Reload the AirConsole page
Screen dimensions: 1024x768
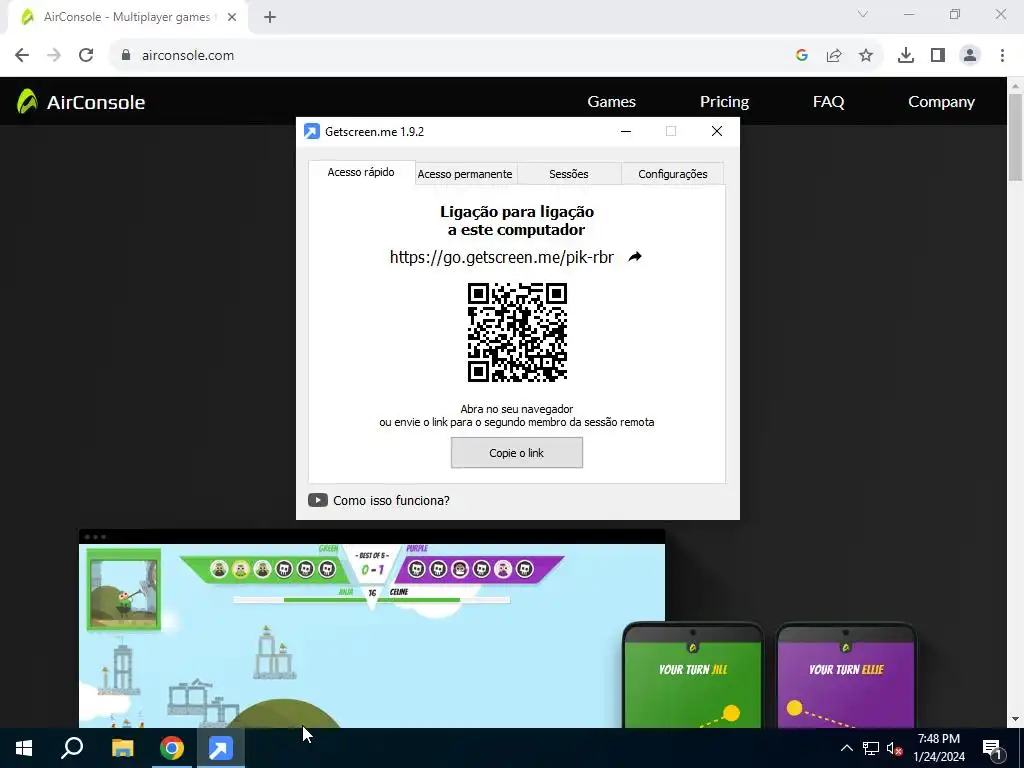tap(86, 55)
